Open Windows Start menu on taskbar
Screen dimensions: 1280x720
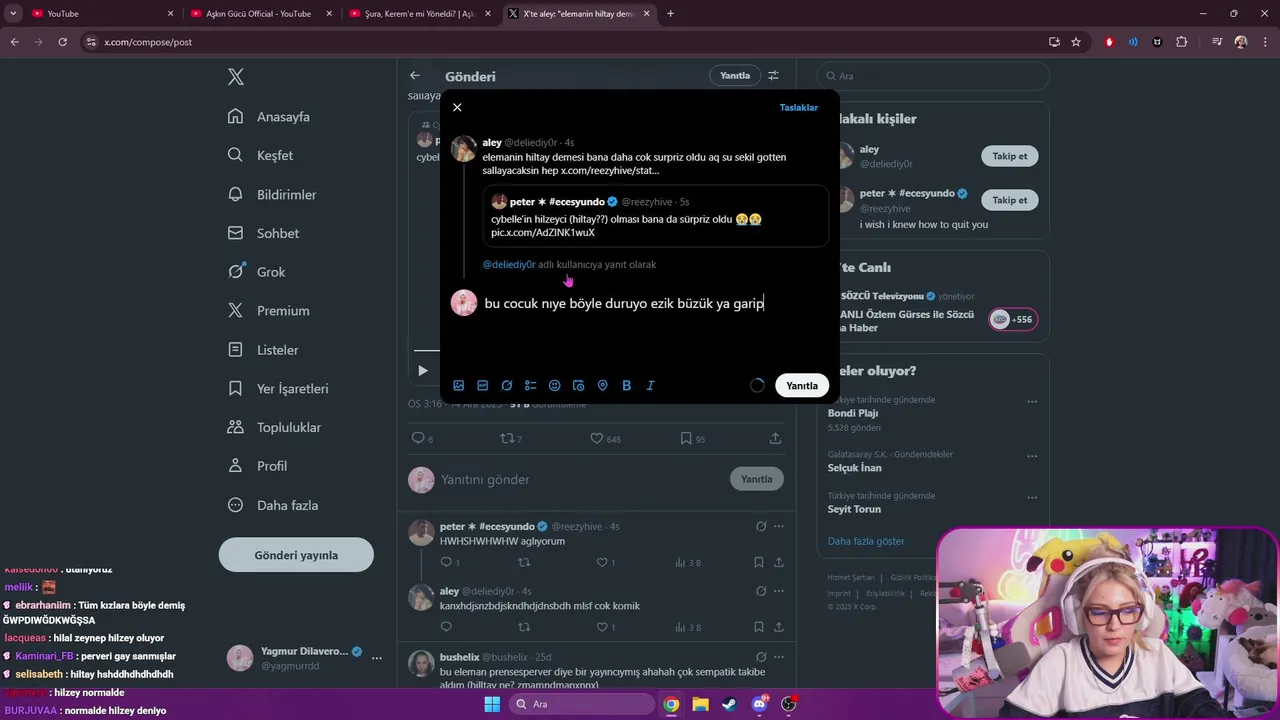tap(492, 704)
